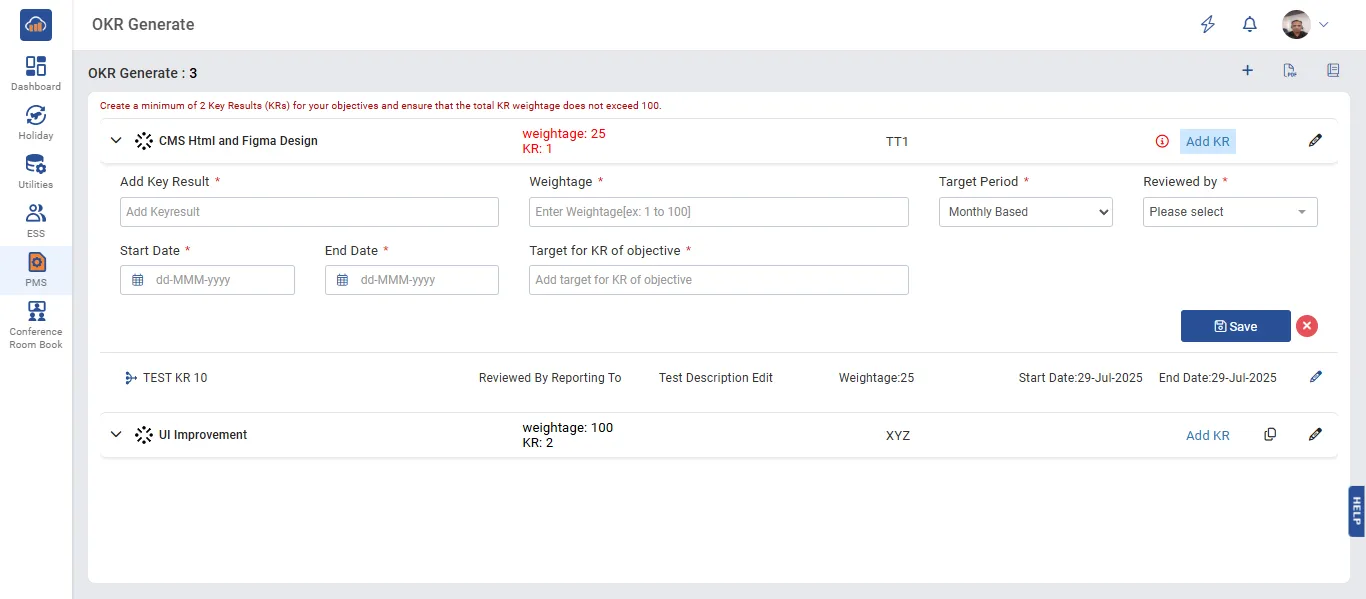Save the new key result

click(1235, 326)
